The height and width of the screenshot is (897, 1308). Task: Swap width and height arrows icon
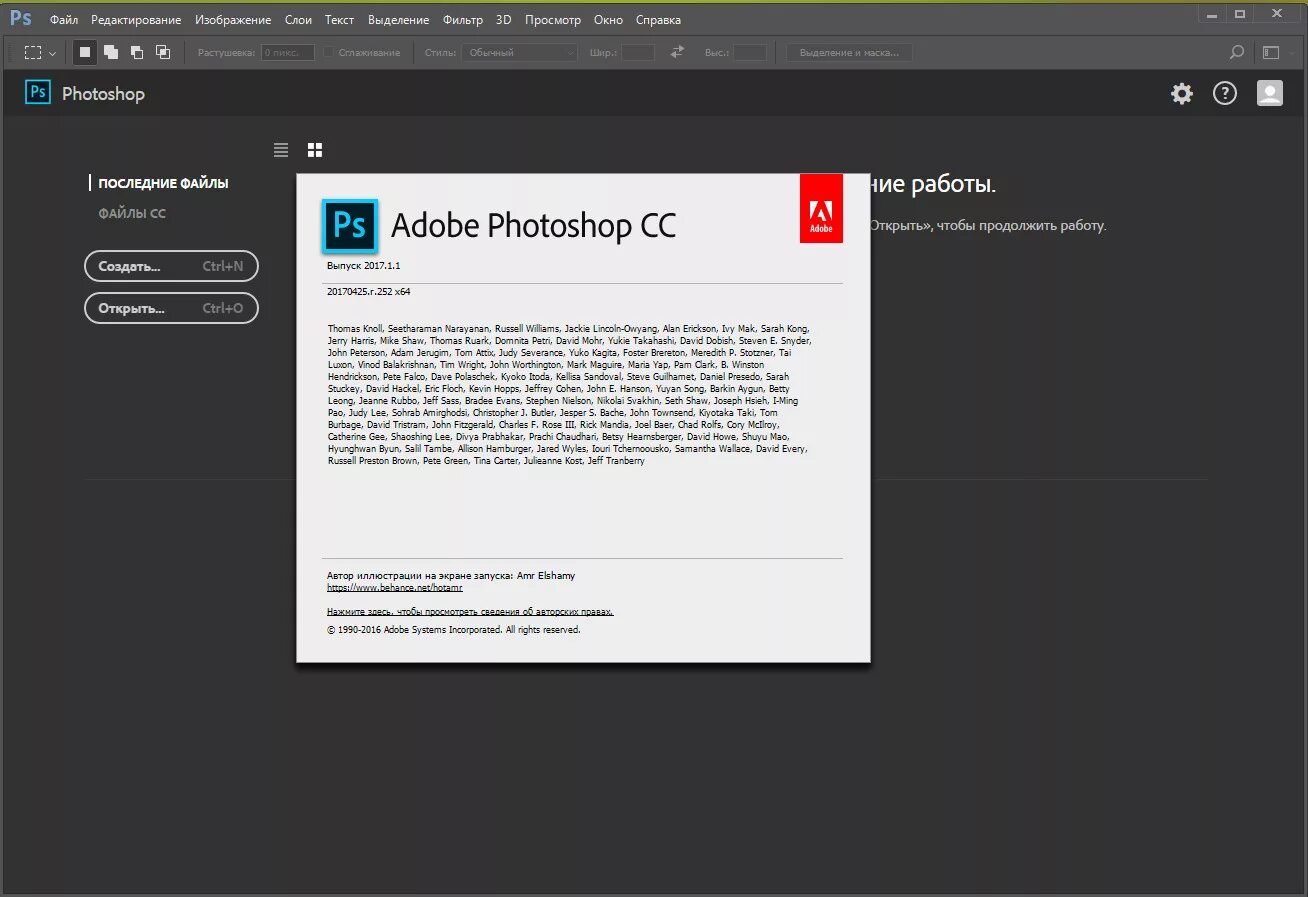[x=677, y=52]
